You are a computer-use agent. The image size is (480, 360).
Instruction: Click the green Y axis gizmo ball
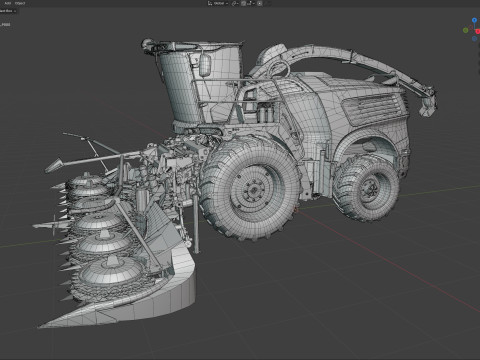(465, 30)
